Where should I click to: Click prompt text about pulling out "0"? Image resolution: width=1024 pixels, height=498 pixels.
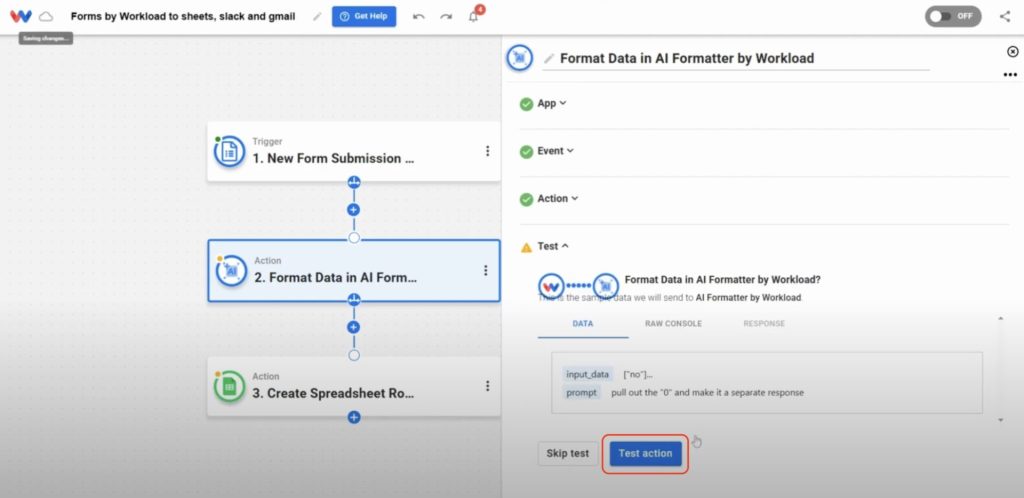pos(707,393)
